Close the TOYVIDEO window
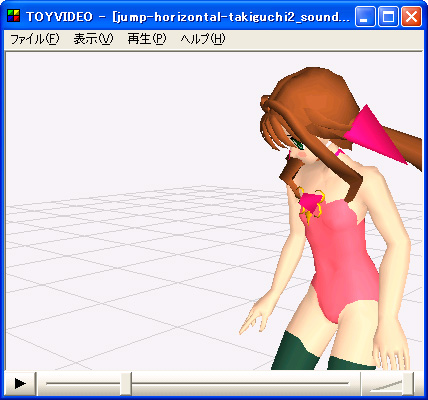This screenshot has height=400, width=428. (411, 16)
